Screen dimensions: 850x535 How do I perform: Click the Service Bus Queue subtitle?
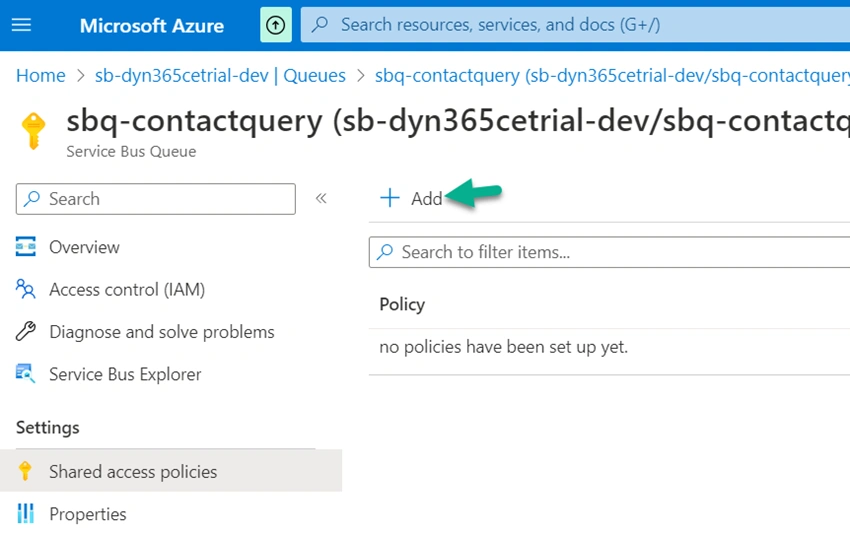coord(131,151)
